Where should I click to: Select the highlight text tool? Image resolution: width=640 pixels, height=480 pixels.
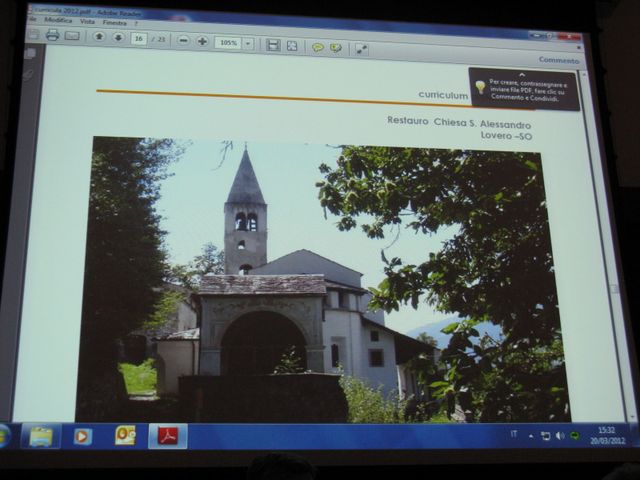(x=336, y=49)
